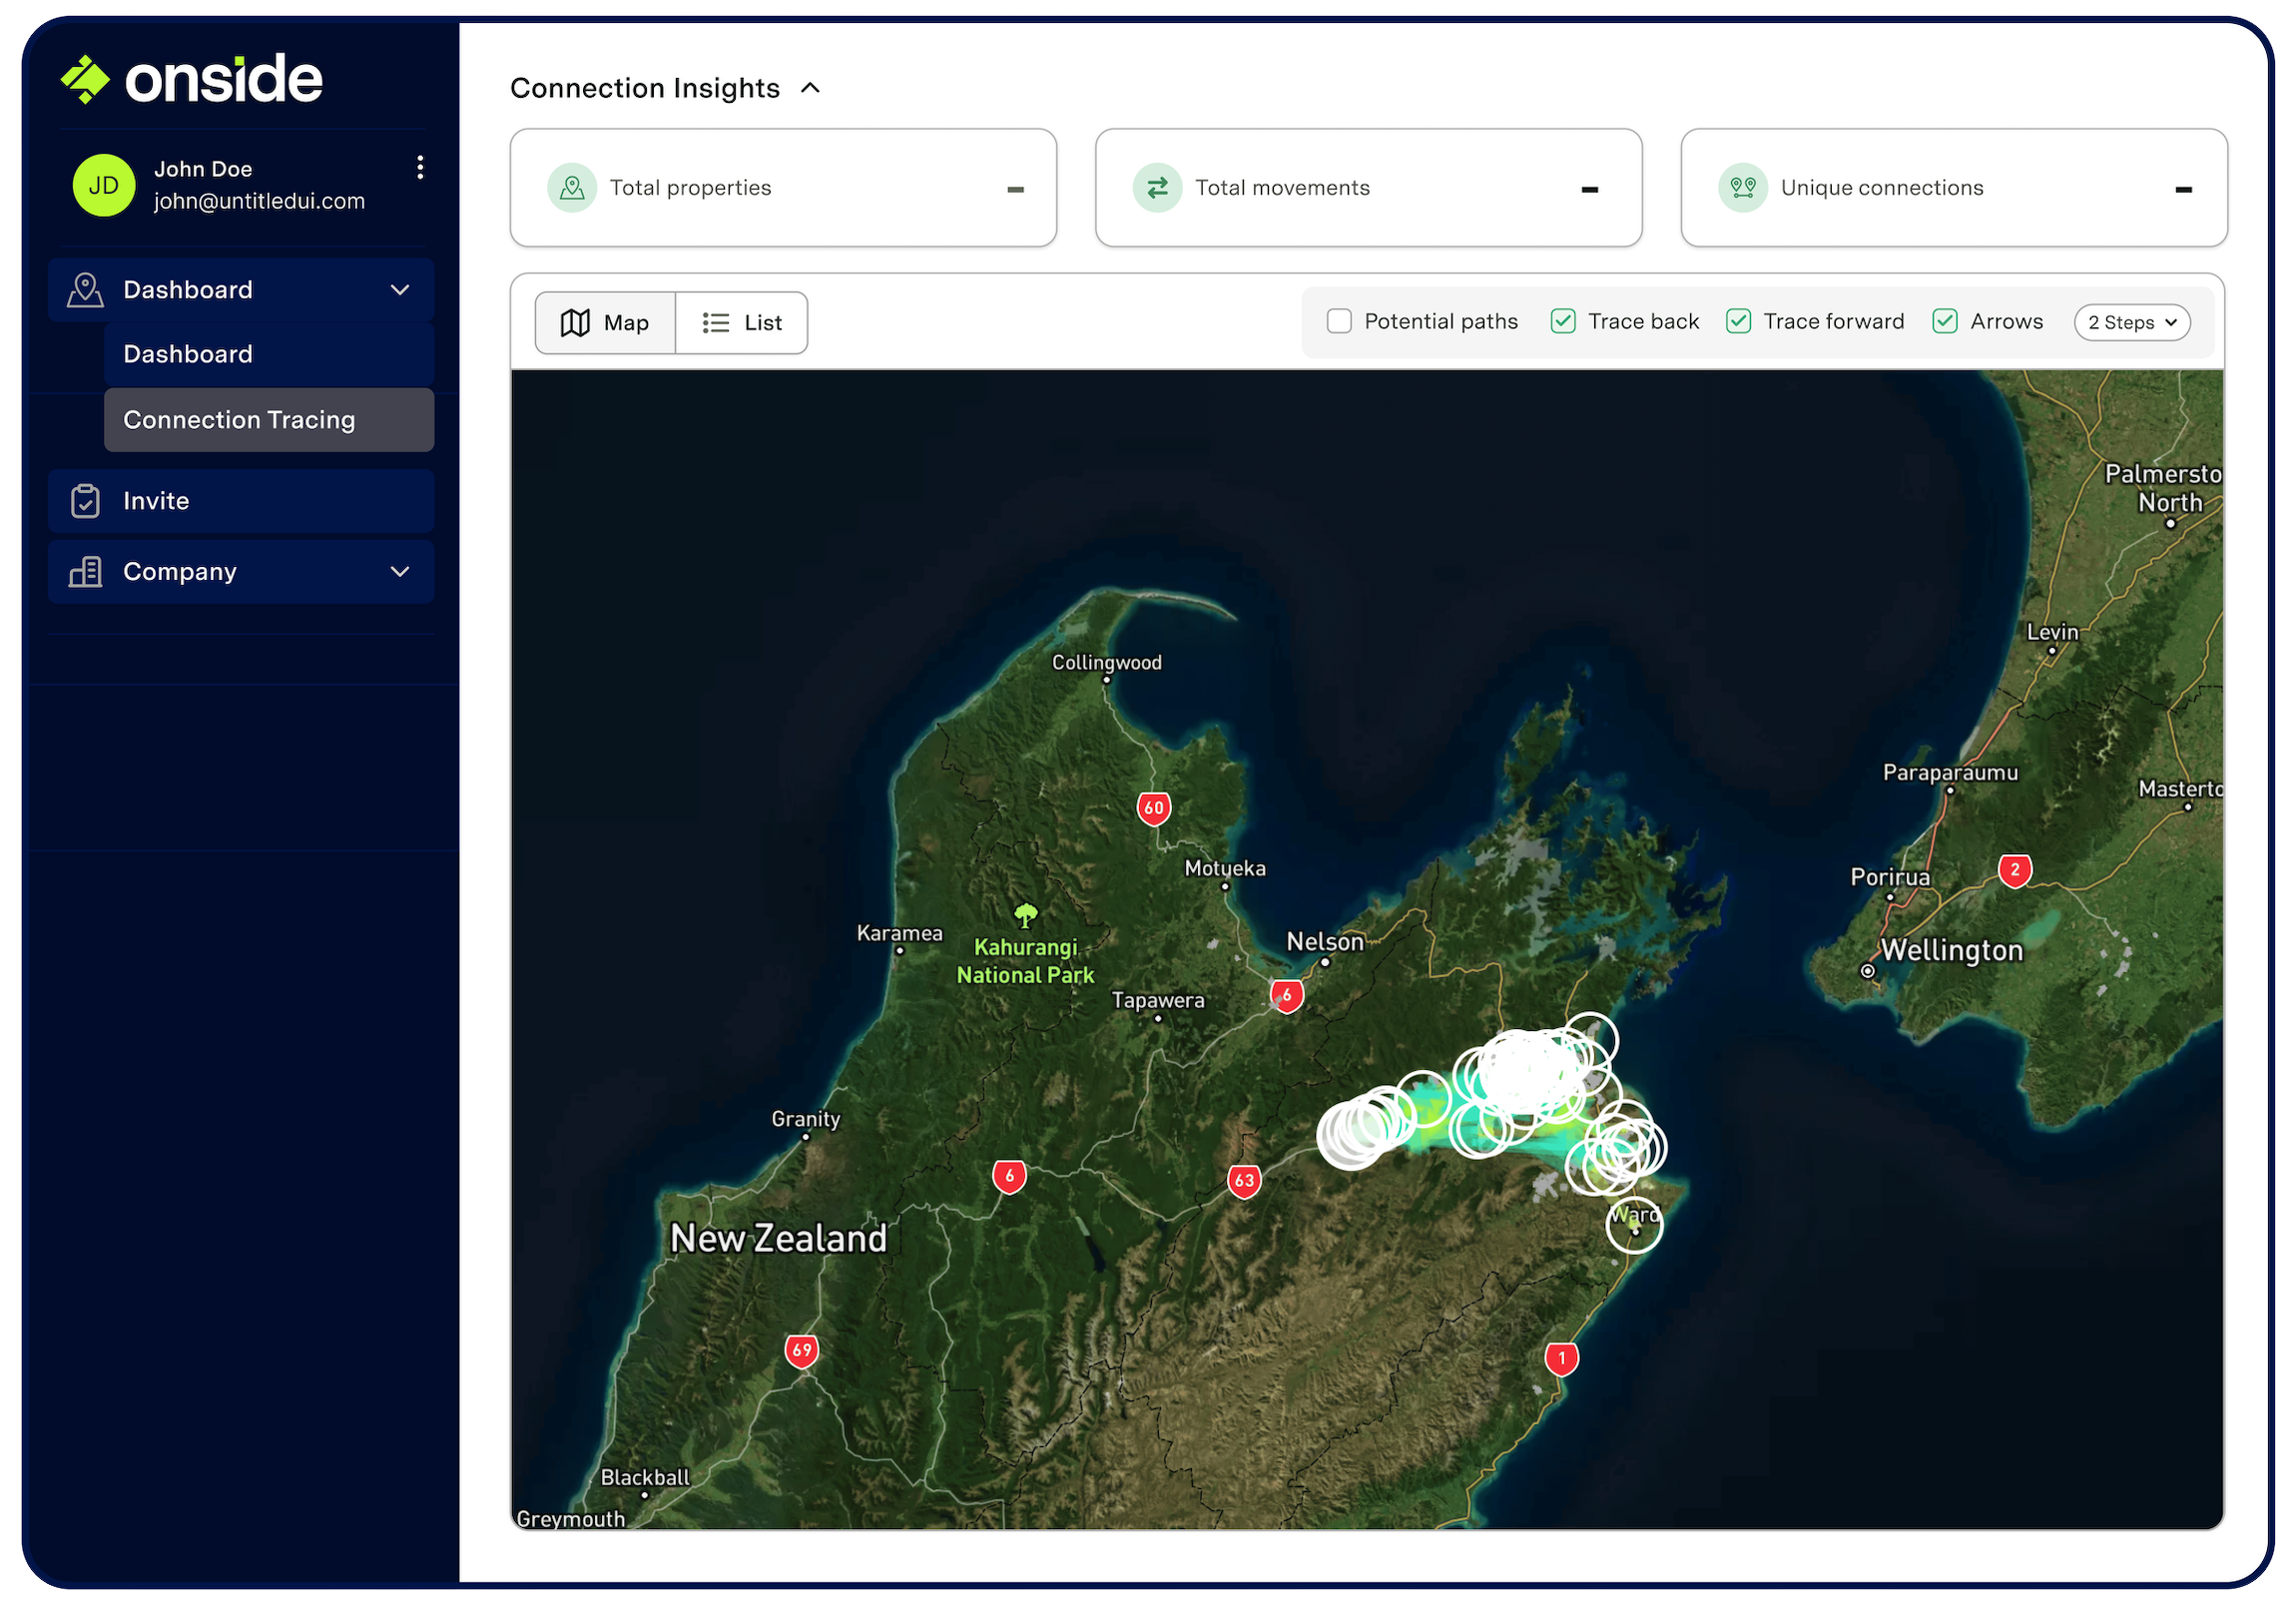Select Connection Tracing in sidebar
Screen dimensions: 2296x1601
(269, 420)
